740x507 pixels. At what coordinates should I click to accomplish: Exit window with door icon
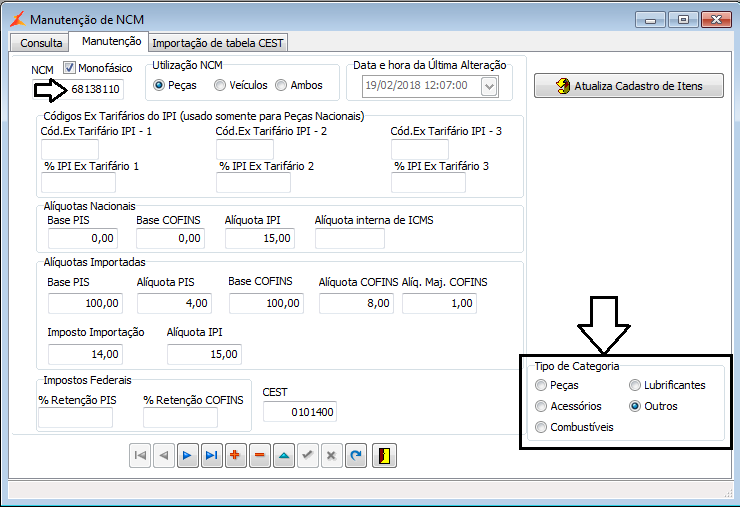(384, 456)
